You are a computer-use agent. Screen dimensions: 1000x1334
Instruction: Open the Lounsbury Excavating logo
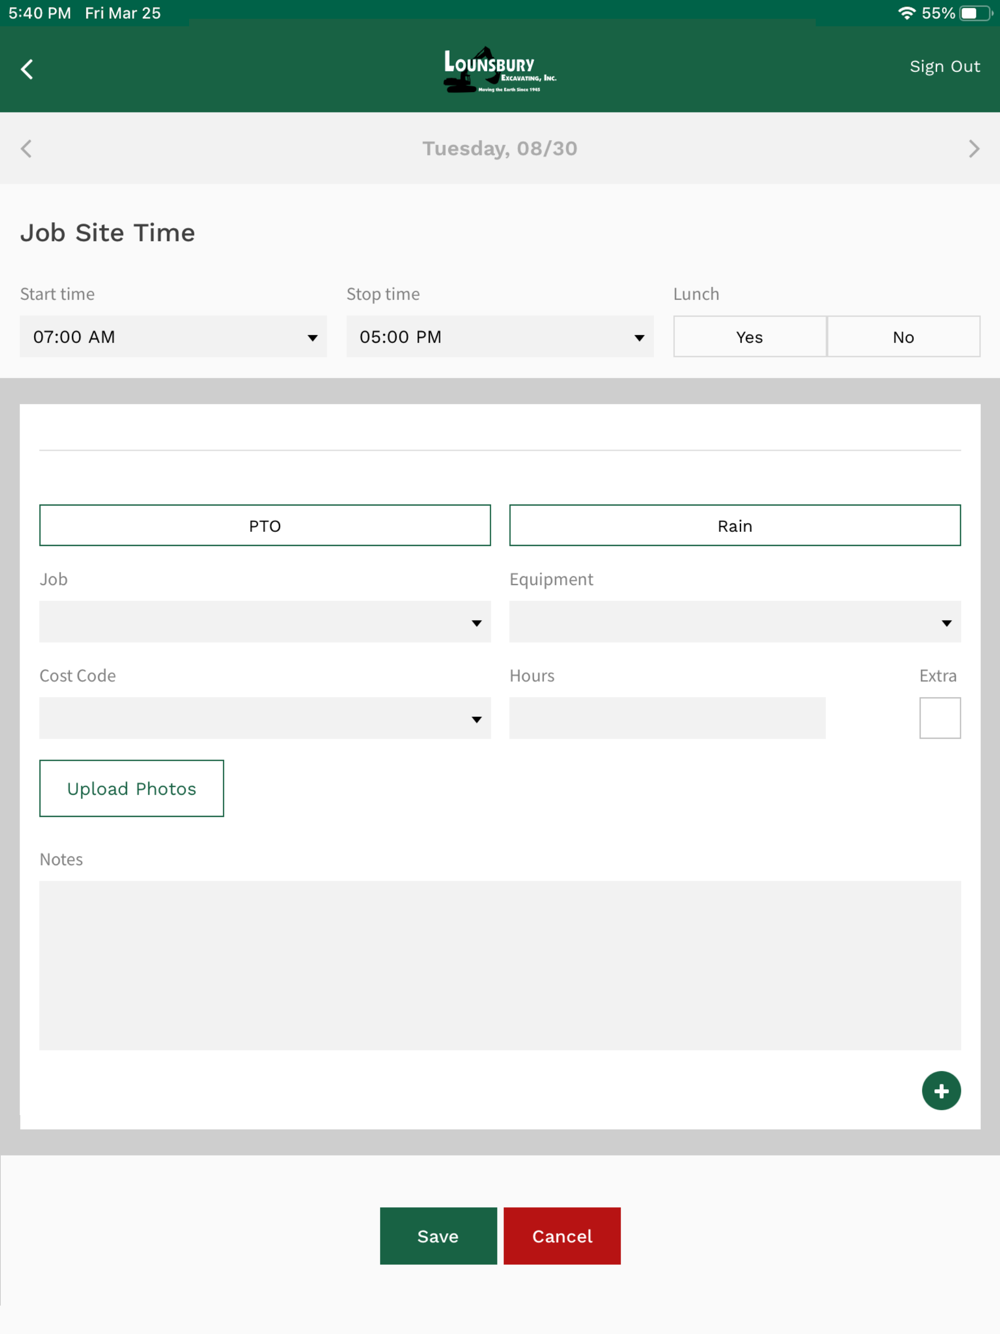point(500,70)
